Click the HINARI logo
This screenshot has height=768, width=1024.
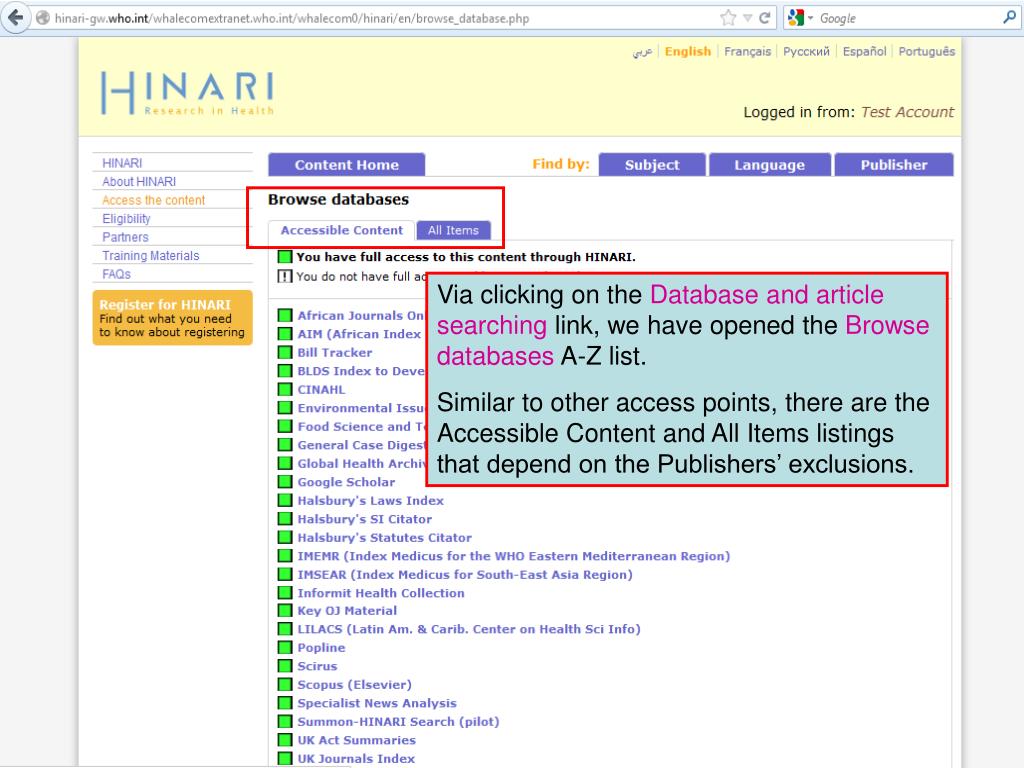(x=187, y=93)
